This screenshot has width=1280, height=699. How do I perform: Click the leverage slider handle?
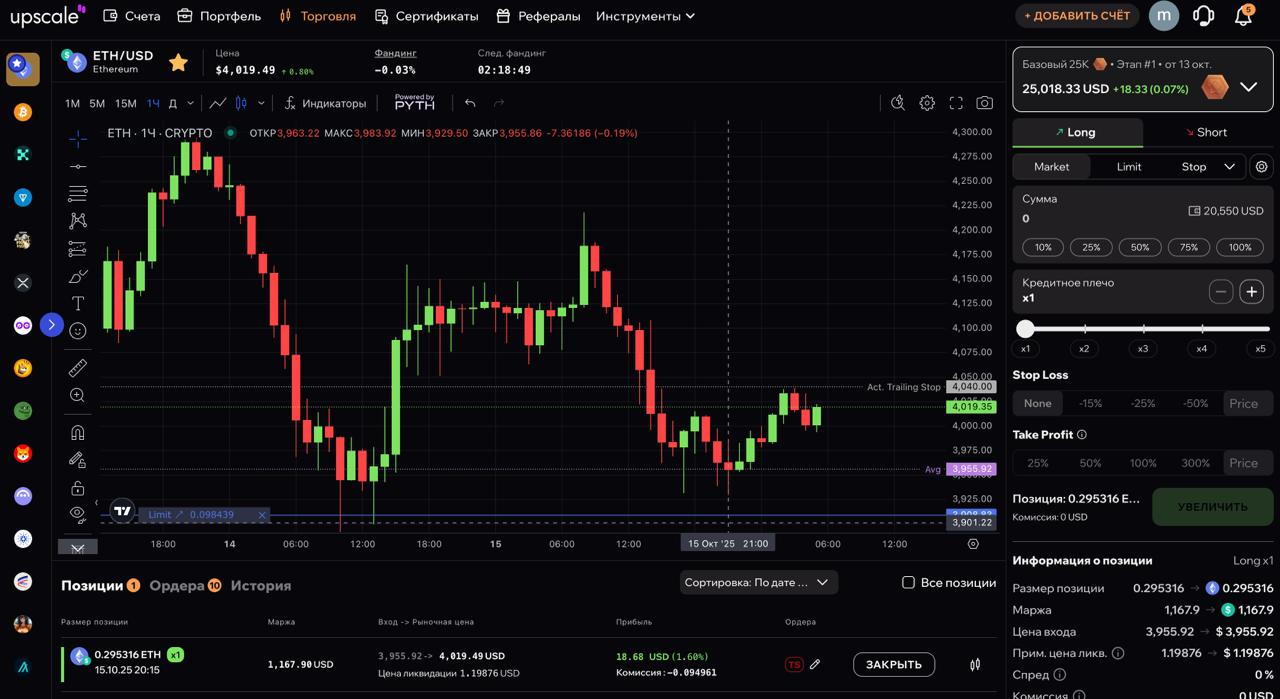point(1025,328)
